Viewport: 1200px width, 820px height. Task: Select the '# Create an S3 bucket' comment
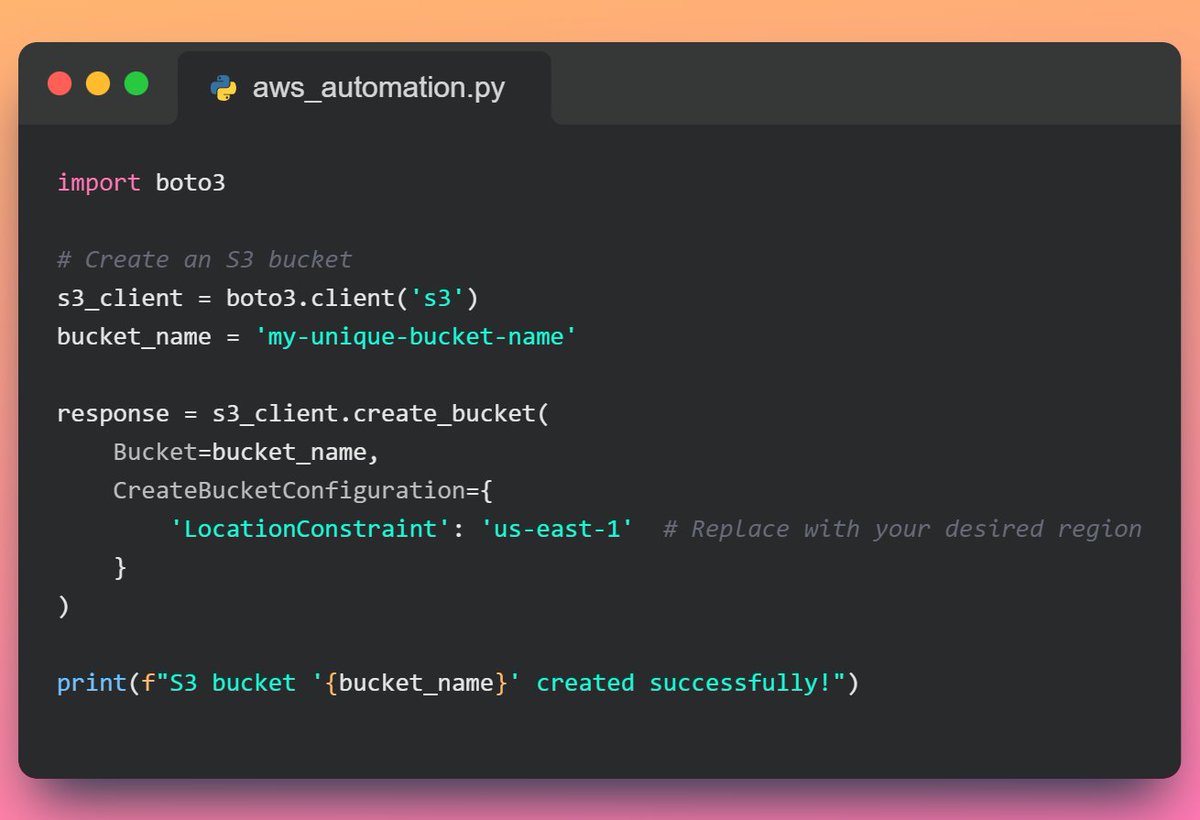pyautogui.click(x=203, y=259)
